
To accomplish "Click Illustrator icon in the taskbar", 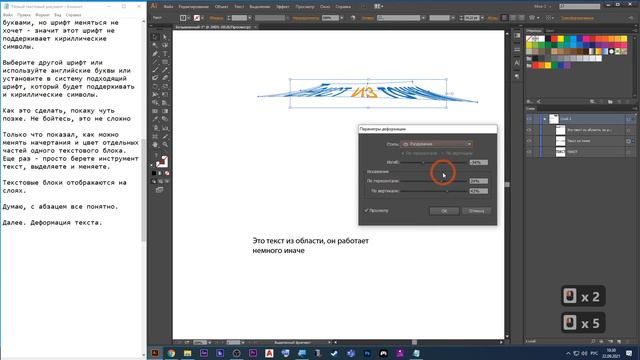I will (155, 353).
